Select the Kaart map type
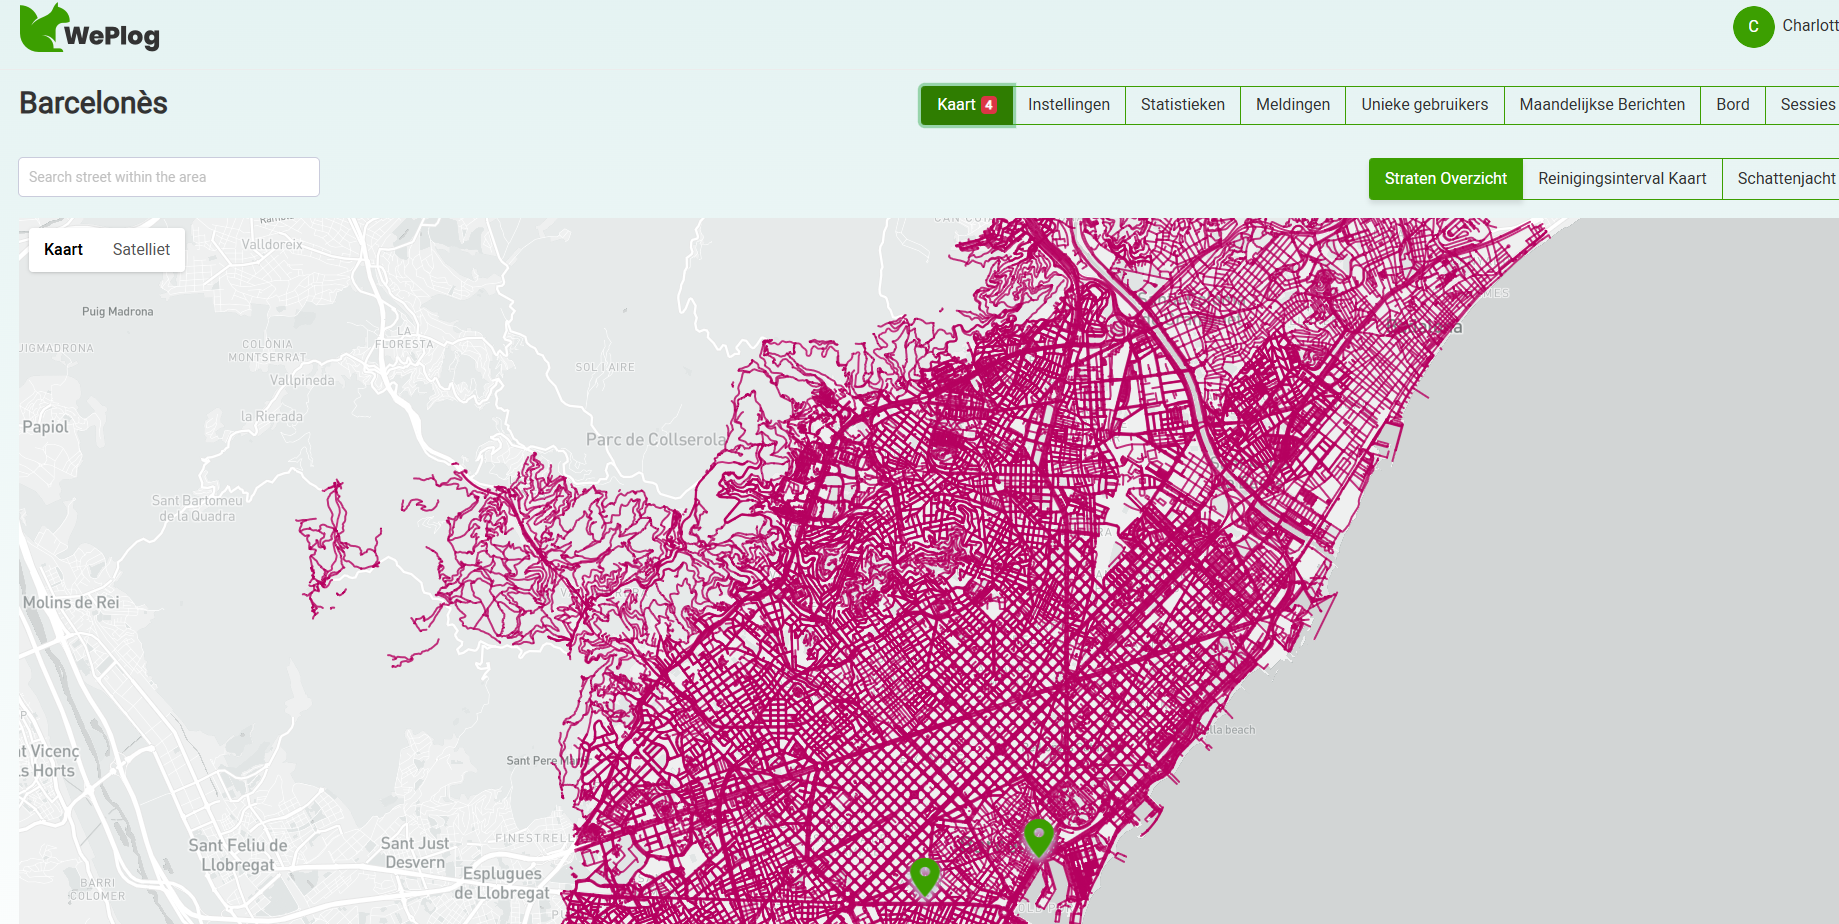 click(x=64, y=250)
